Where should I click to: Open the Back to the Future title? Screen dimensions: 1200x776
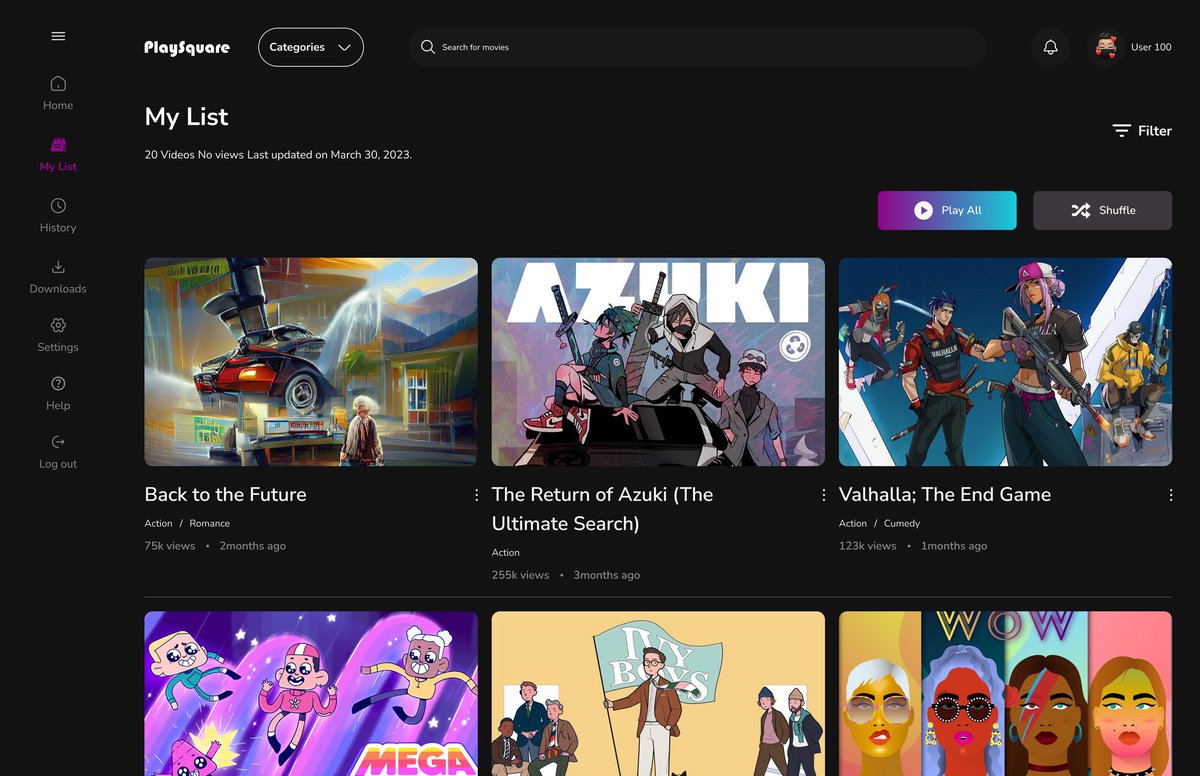(x=225, y=494)
